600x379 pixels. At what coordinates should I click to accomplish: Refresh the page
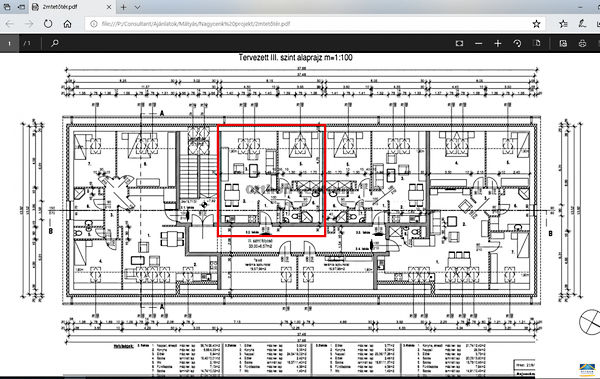(x=48, y=24)
